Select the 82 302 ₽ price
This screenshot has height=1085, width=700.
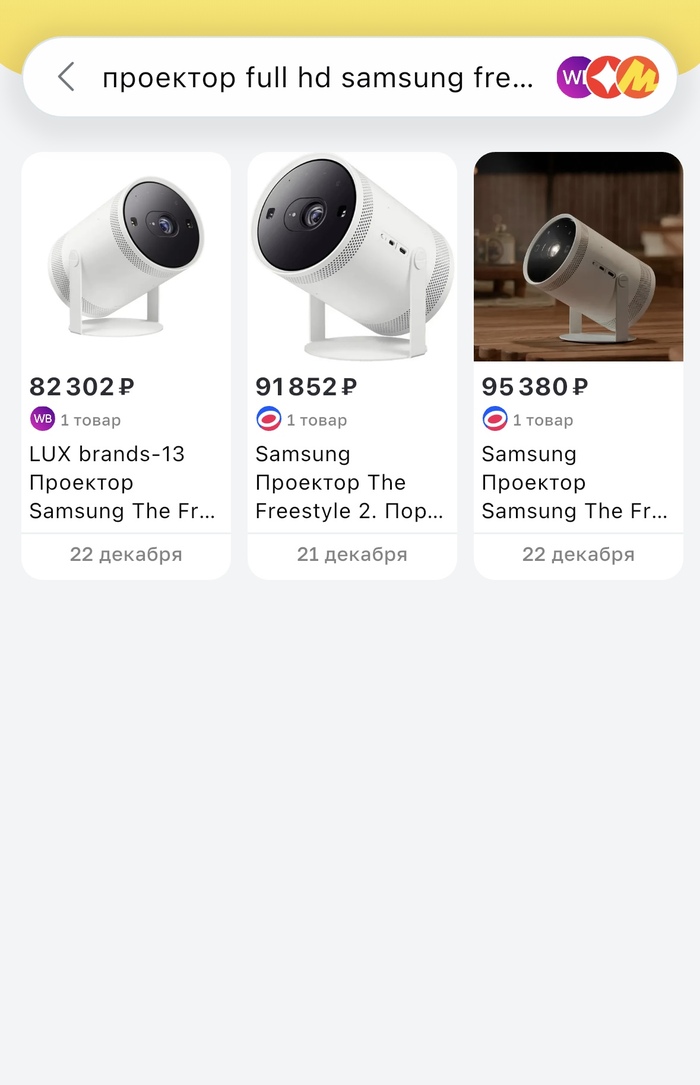[82, 387]
